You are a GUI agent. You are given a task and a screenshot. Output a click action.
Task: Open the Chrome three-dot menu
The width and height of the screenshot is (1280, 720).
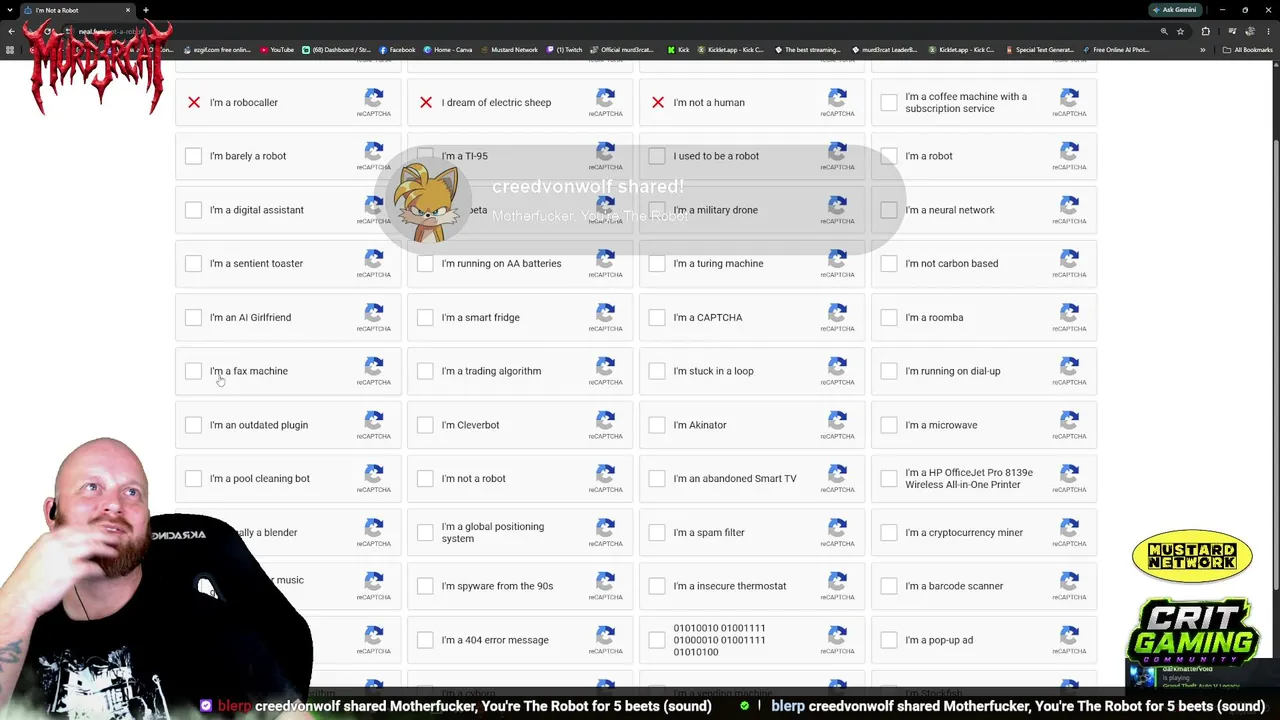pyautogui.click(x=1268, y=31)
